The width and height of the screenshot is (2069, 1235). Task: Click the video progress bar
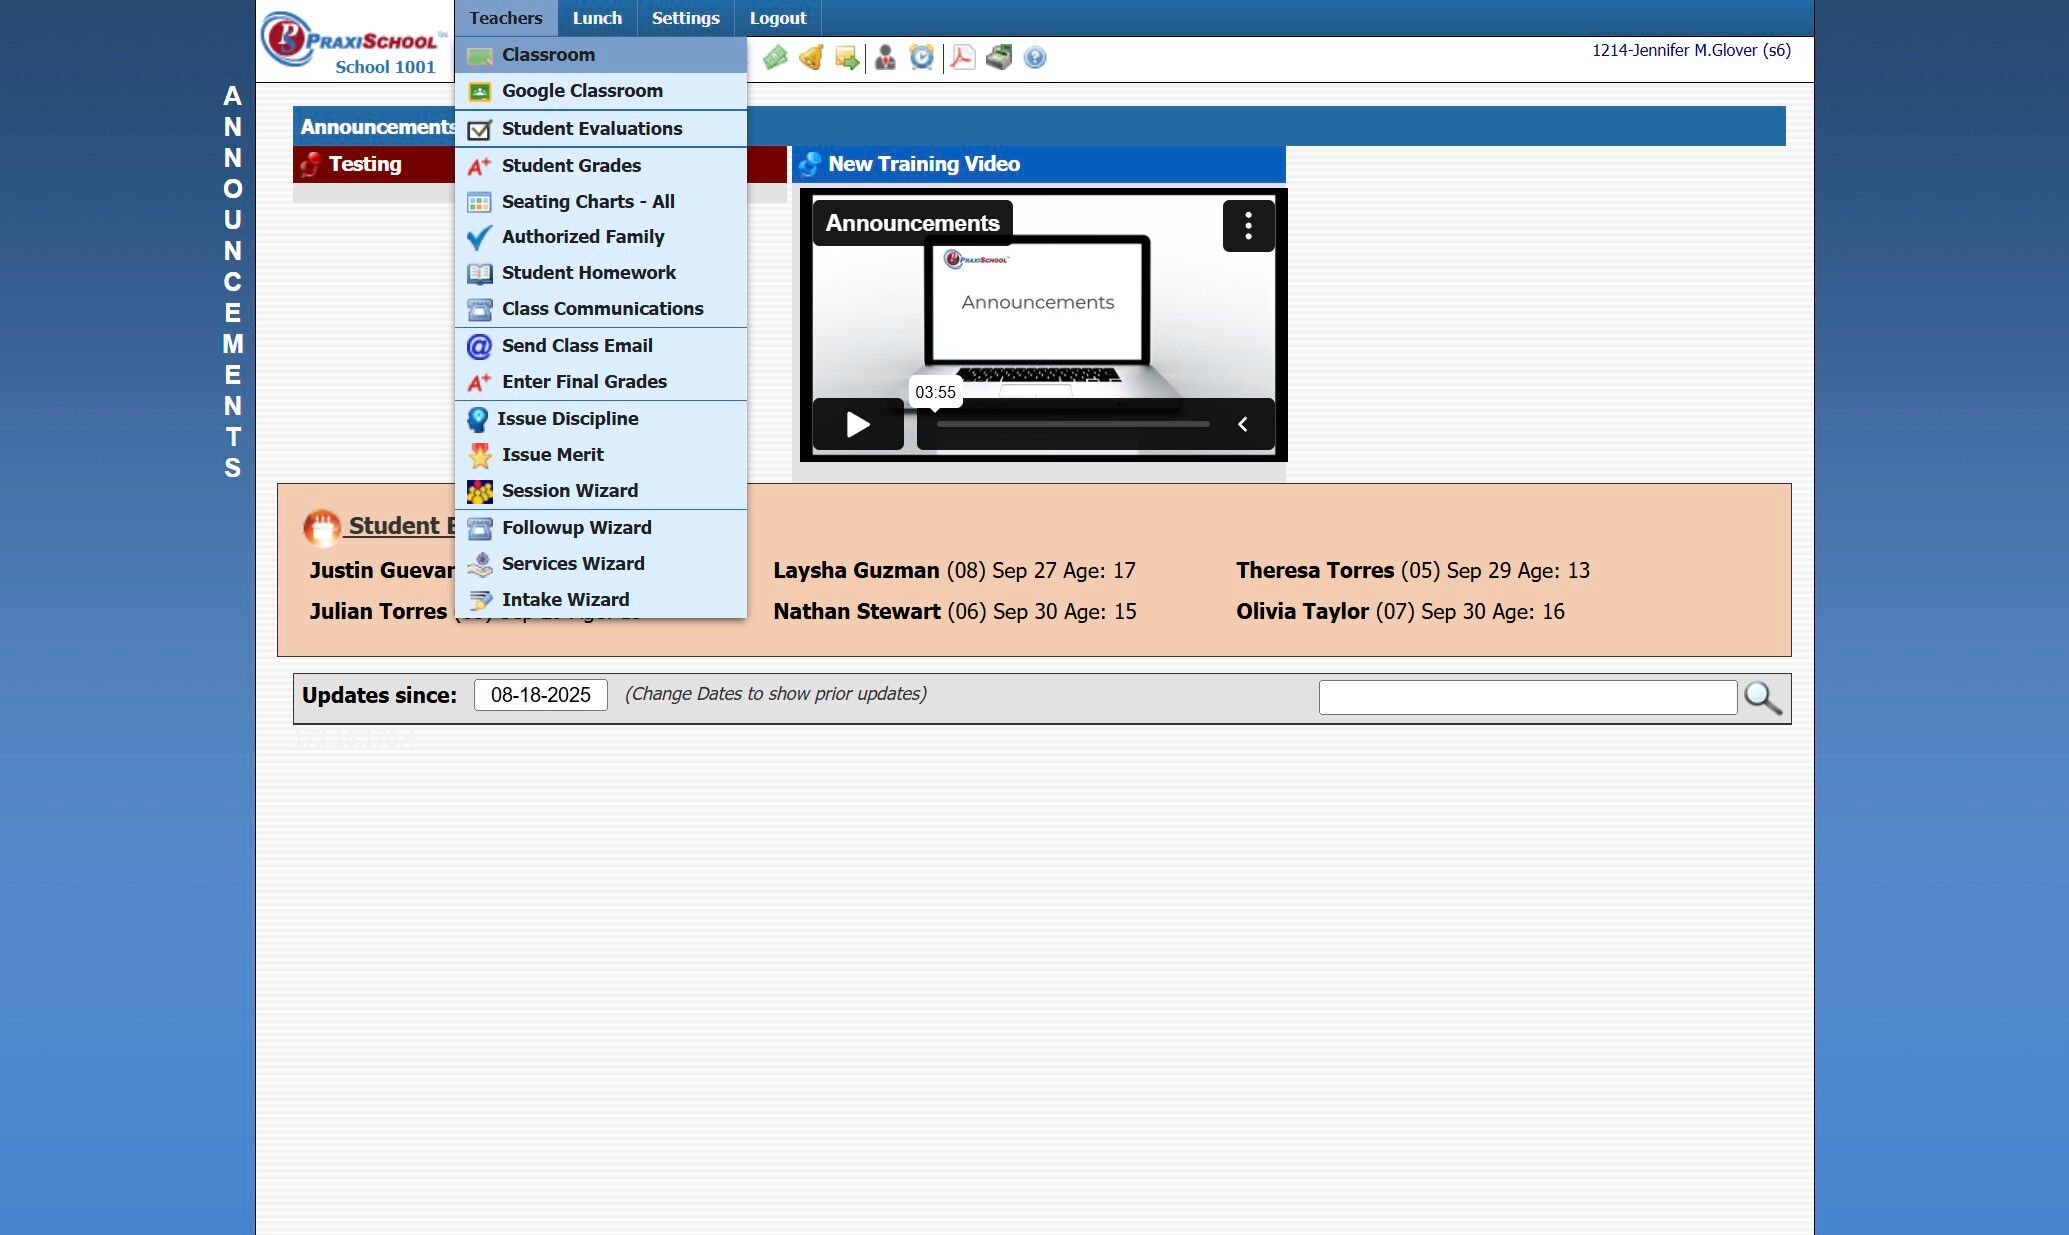[x=1072, y=424]
